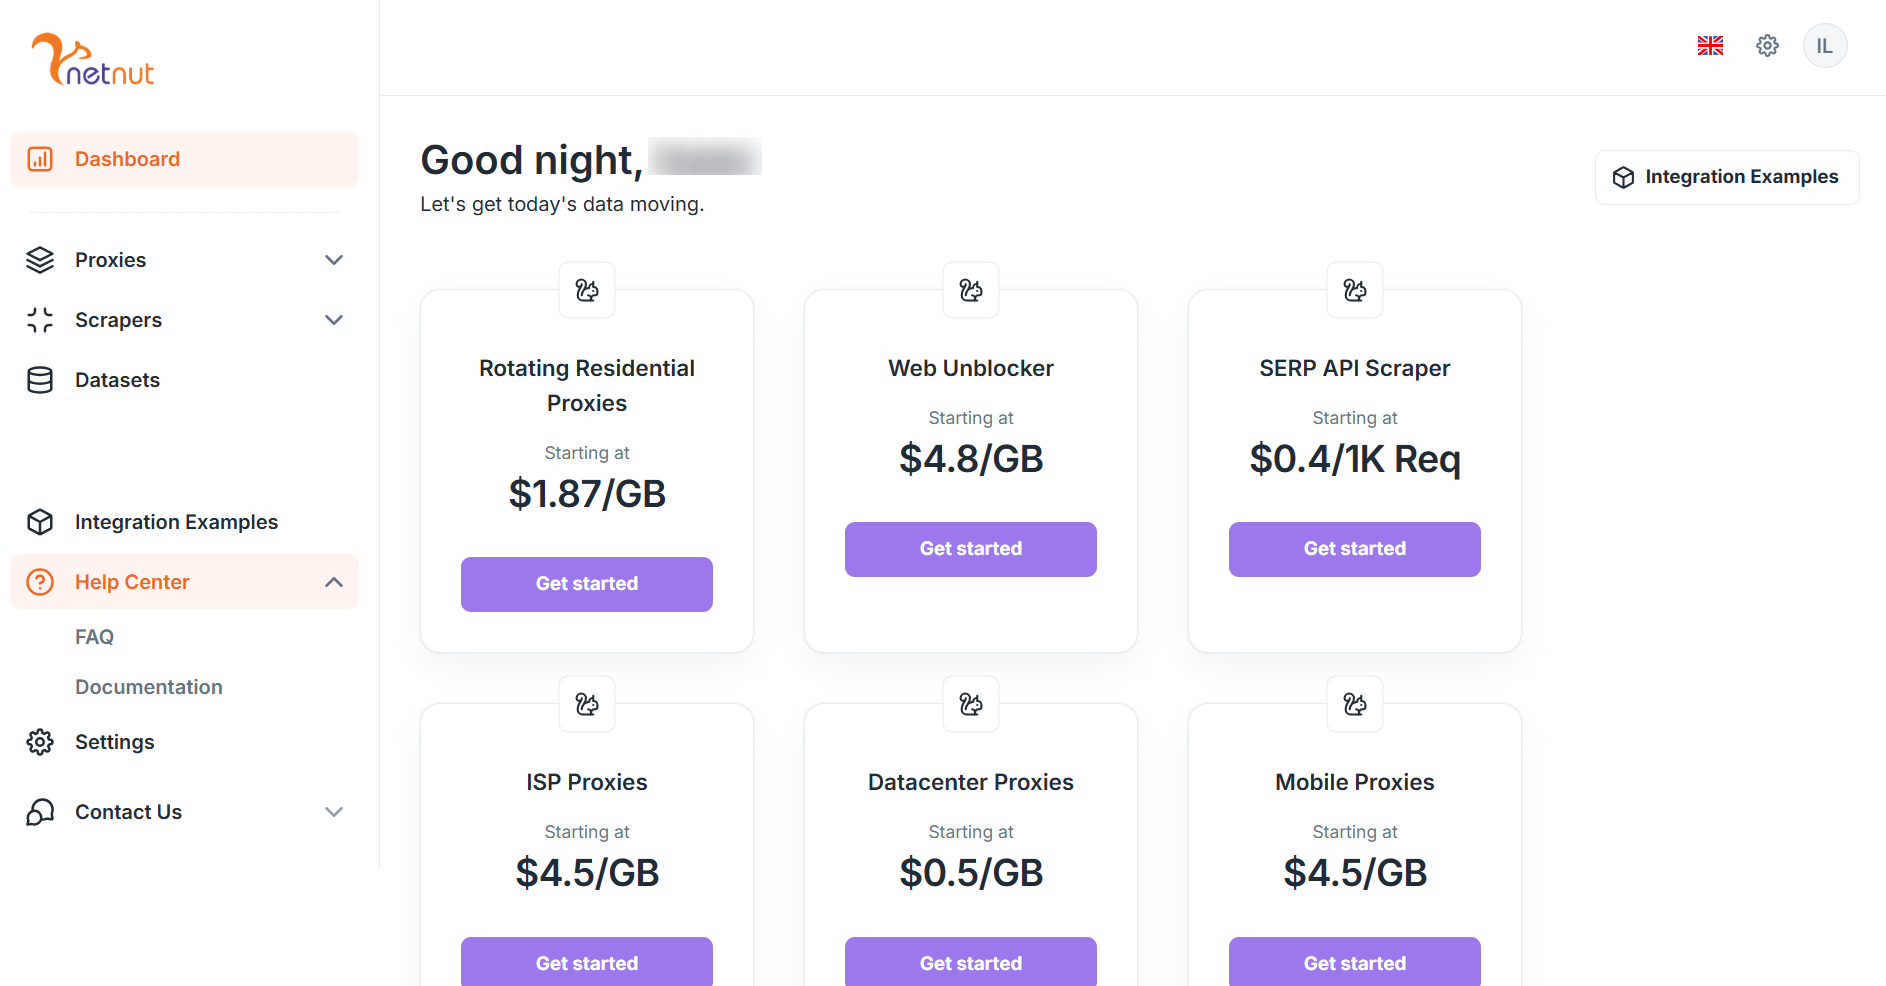Click the squirrel icon above Web Unblocker card

click(970, 290)
